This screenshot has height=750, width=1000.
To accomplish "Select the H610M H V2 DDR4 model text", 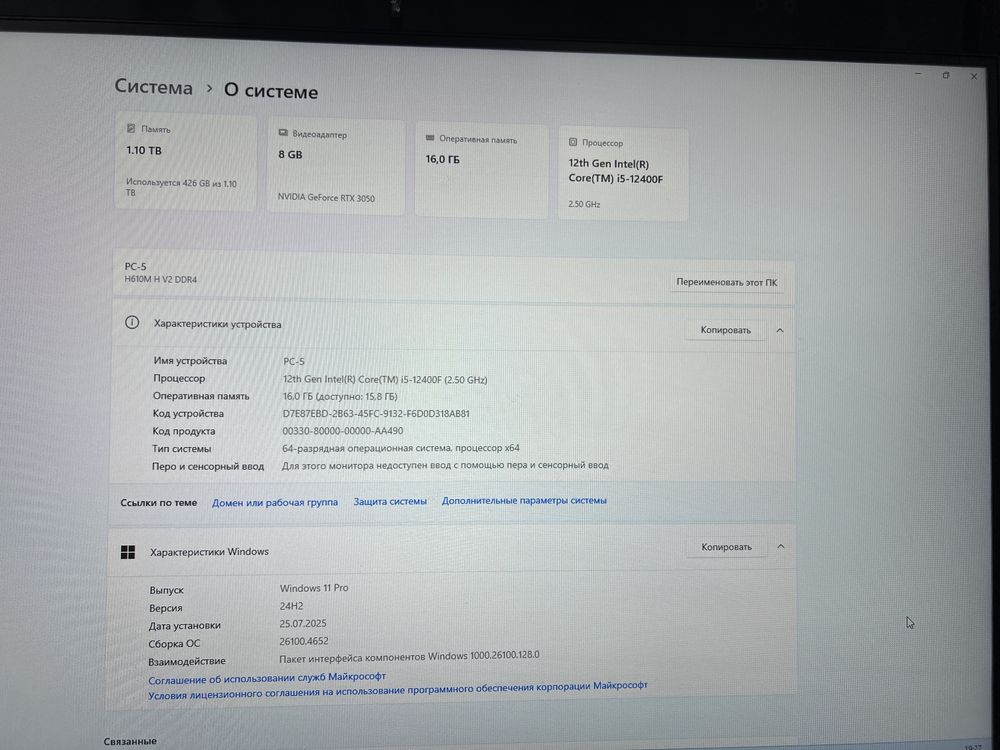I will pos(161,279).
